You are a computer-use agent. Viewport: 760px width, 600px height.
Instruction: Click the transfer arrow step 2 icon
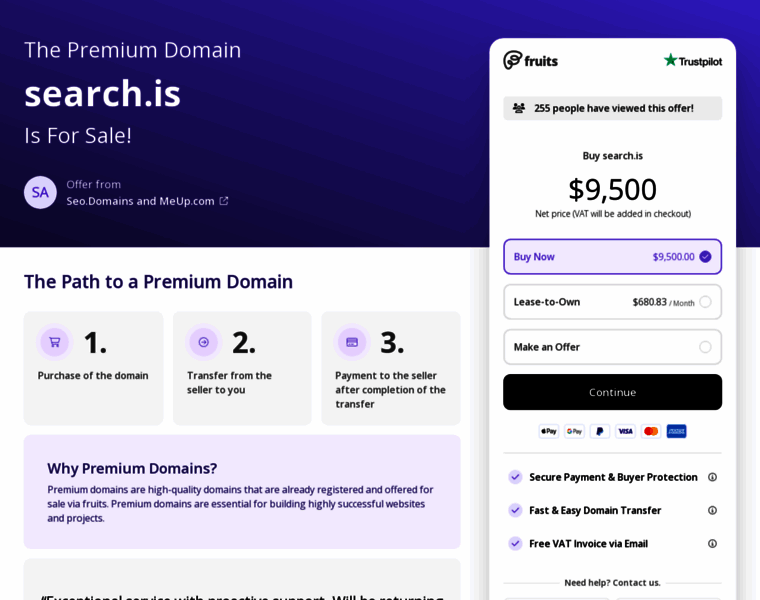click(204, 342)
